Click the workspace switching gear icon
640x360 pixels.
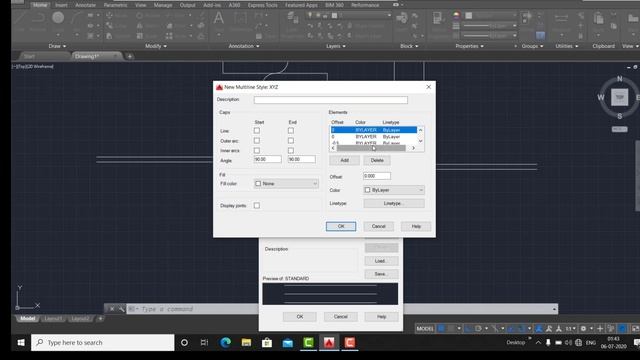click(583, 328)
